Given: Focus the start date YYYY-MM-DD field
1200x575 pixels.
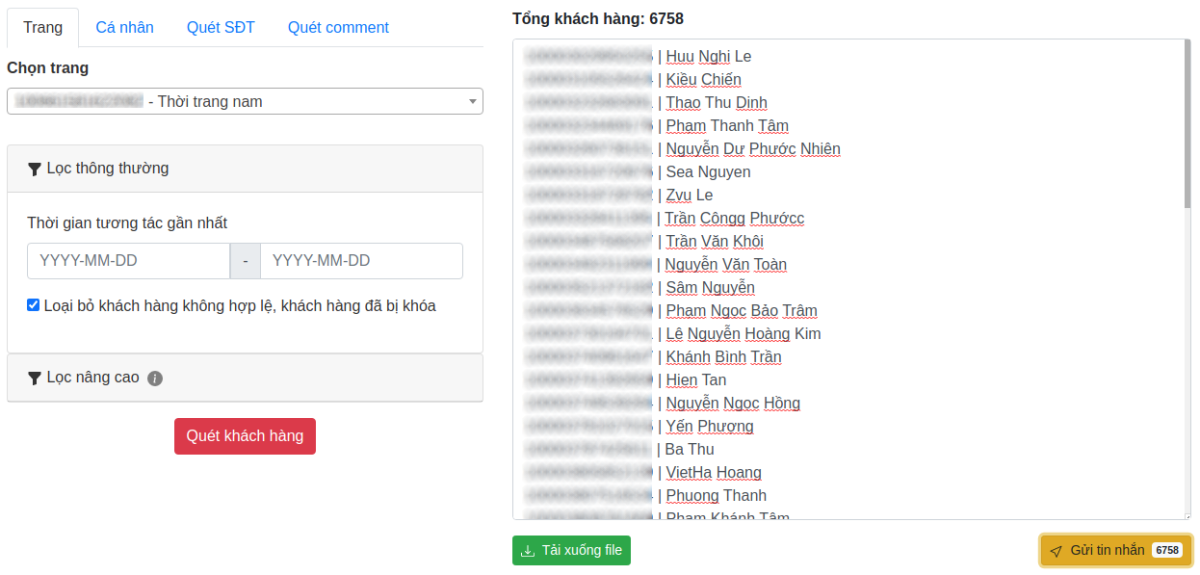Looking at the screenshot, I should pos(129,261).
